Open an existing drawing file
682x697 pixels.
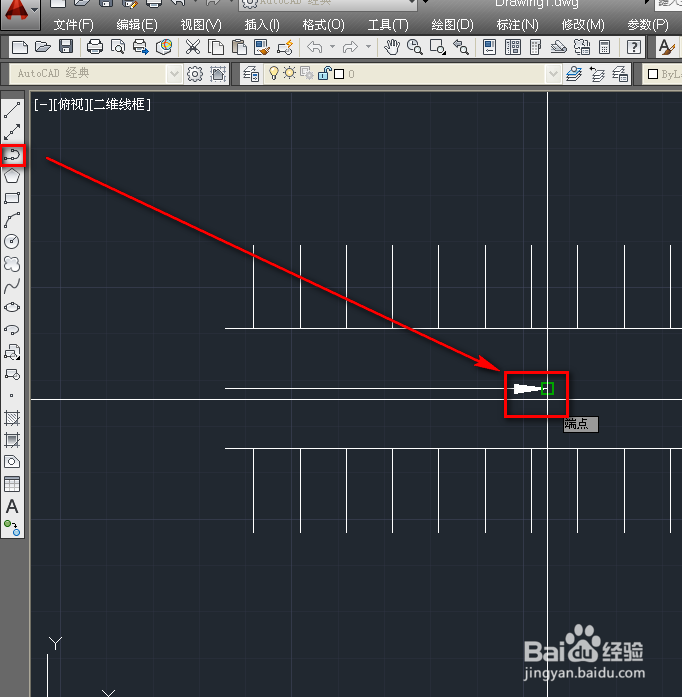pyautogui.click(x=43, y=47)
